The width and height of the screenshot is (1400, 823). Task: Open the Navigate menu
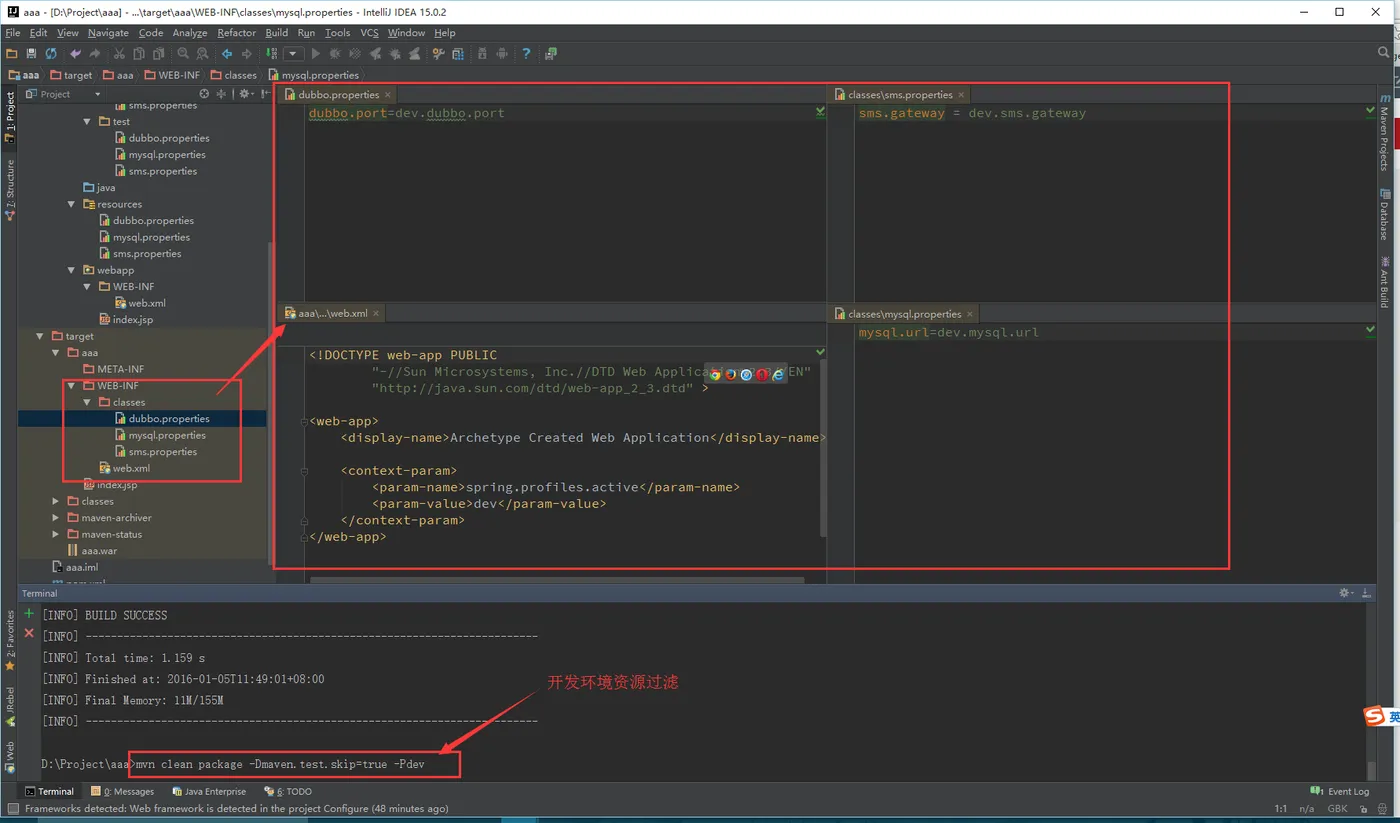click(108, 33)
